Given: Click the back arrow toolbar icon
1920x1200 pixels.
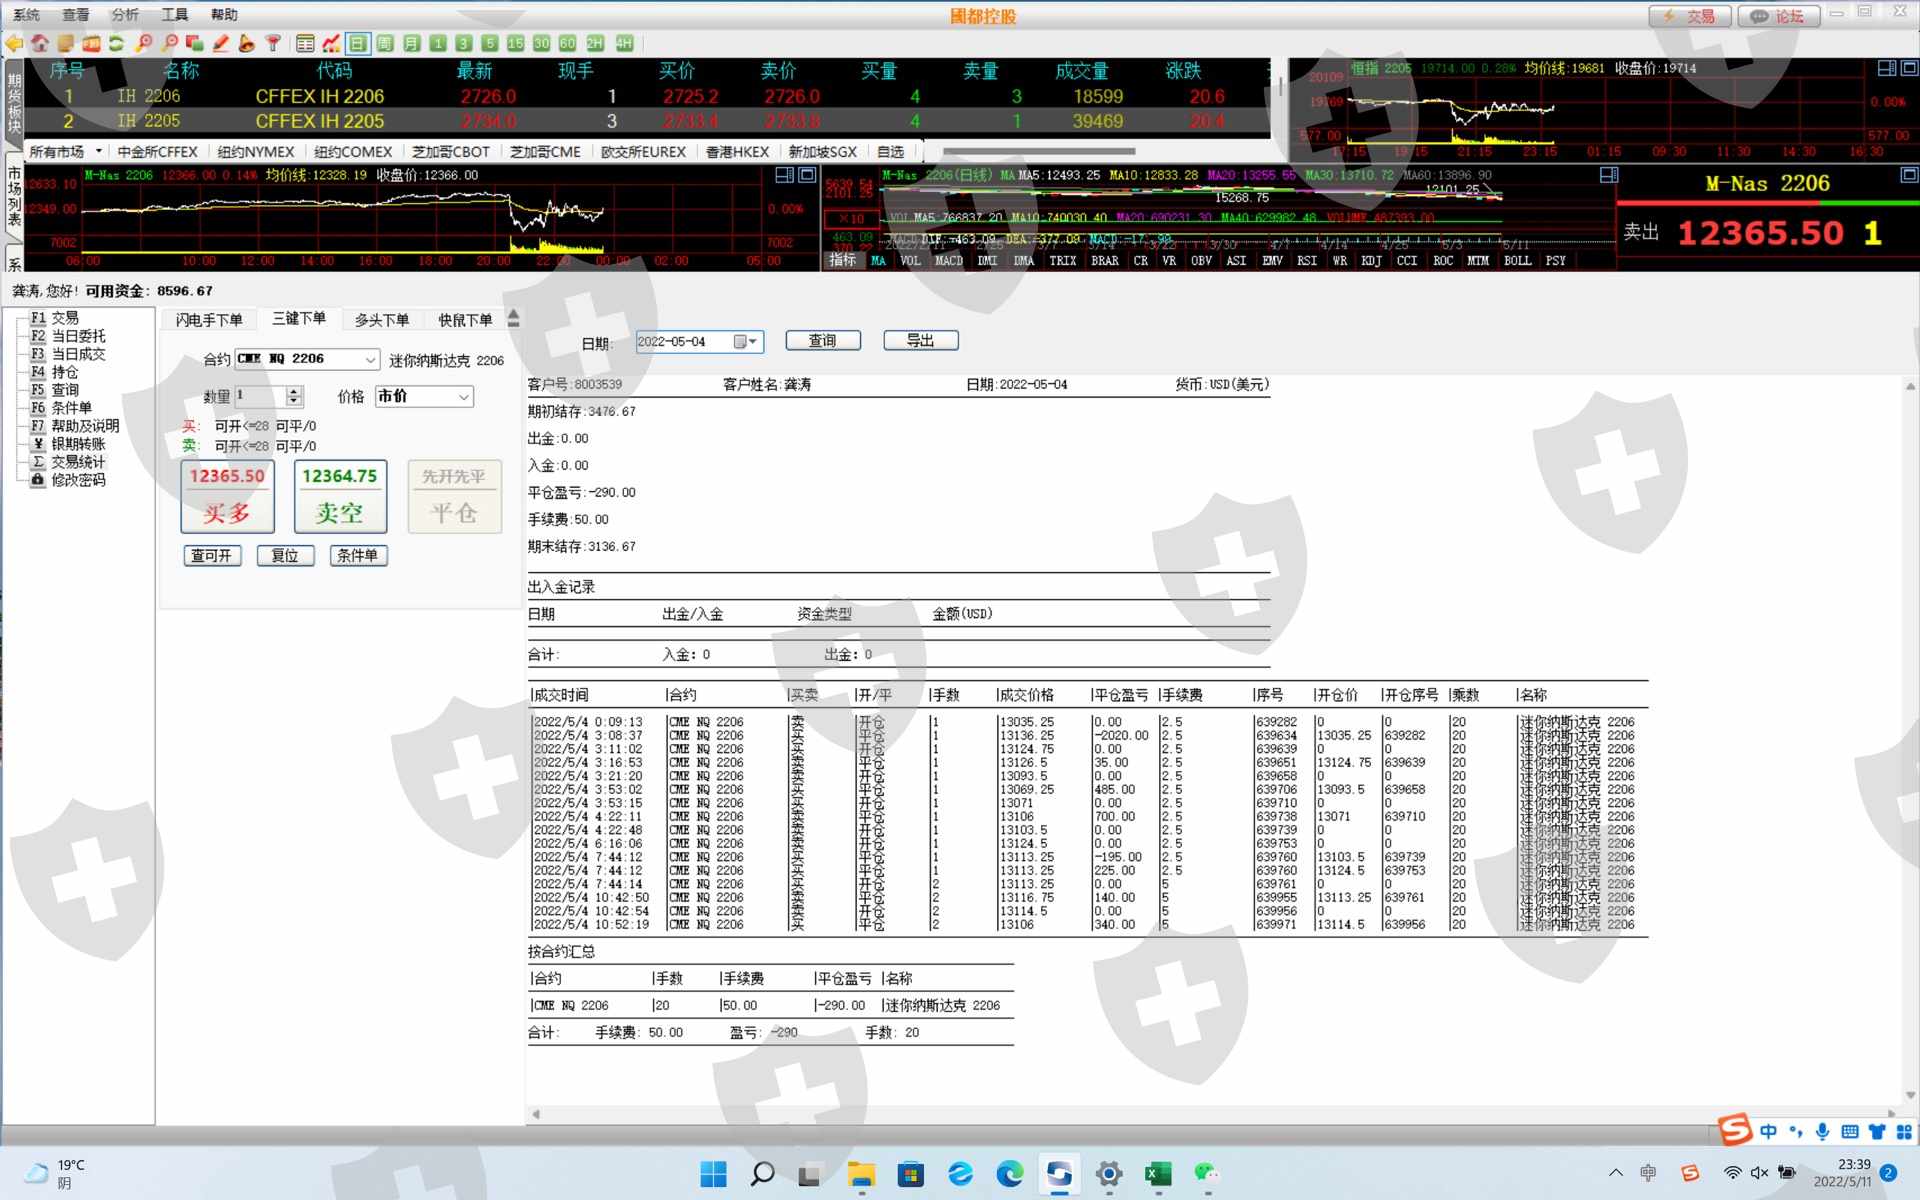Looking at the screenshot, I should point(14,43).
